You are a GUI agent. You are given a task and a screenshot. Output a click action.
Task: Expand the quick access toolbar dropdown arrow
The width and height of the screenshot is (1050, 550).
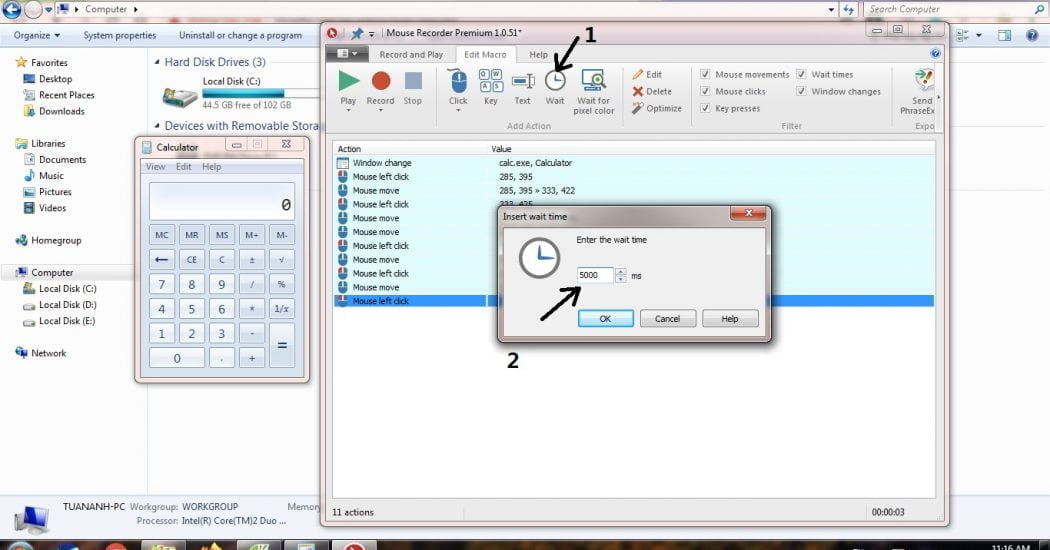click(372, 33)
